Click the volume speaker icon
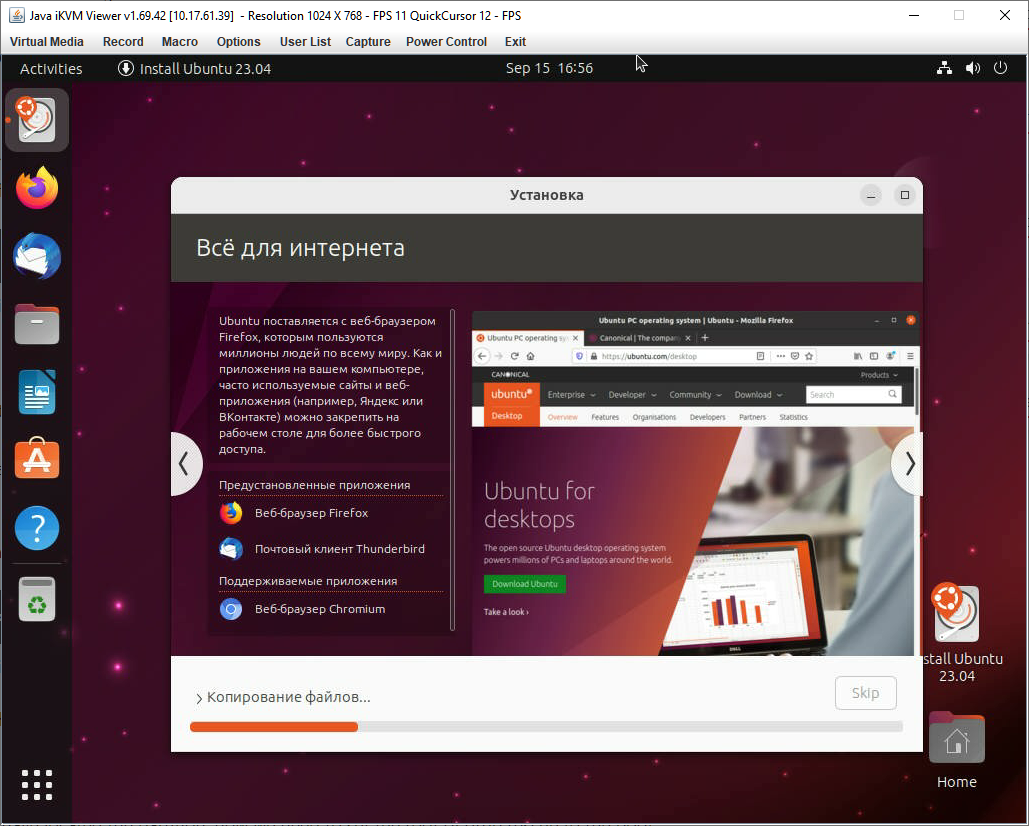The image size is (1029, 826). [x=973, y=68]
